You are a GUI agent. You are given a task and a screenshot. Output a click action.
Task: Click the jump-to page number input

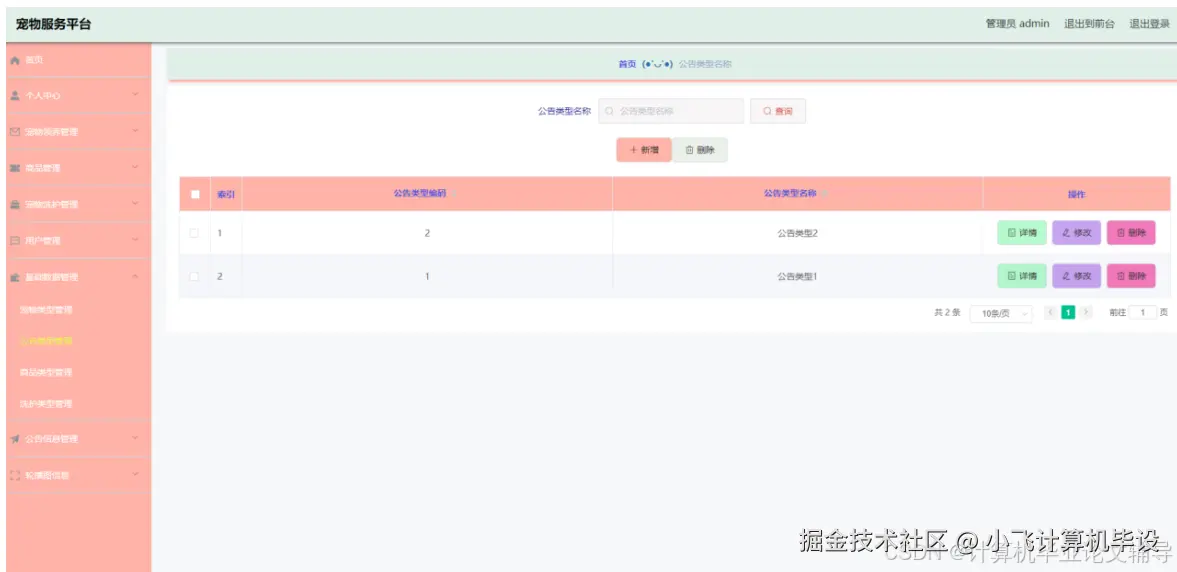(x=1142, y=312)
